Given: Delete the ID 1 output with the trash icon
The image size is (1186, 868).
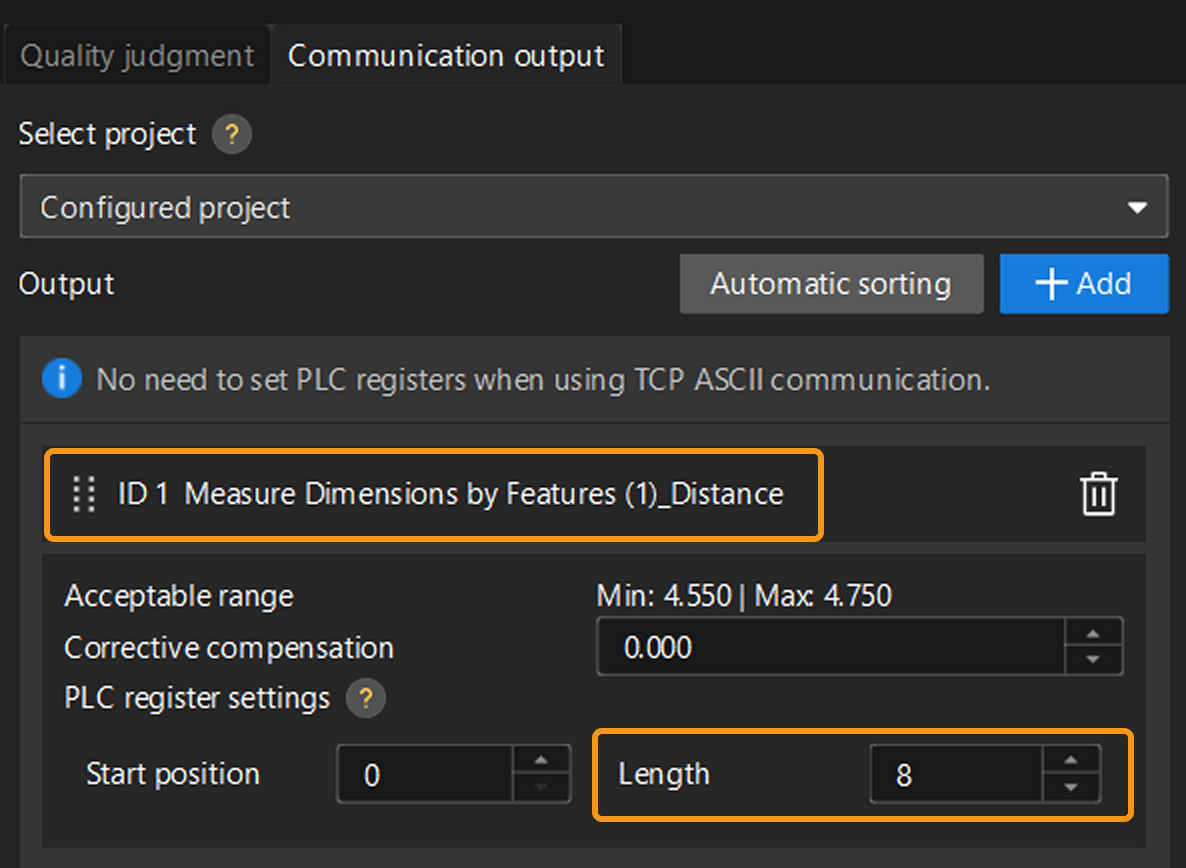Looking at the screenshot, I should pos(1098,495).
